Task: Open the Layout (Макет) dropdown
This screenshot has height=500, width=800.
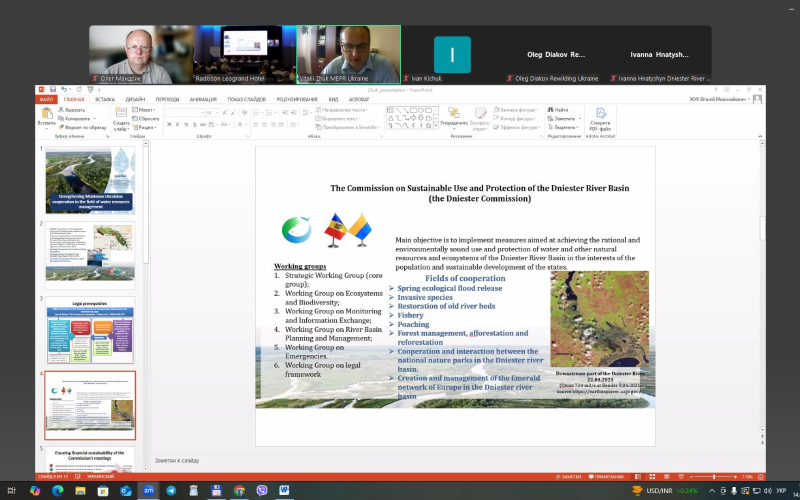Action: click(x=143, y=110)
